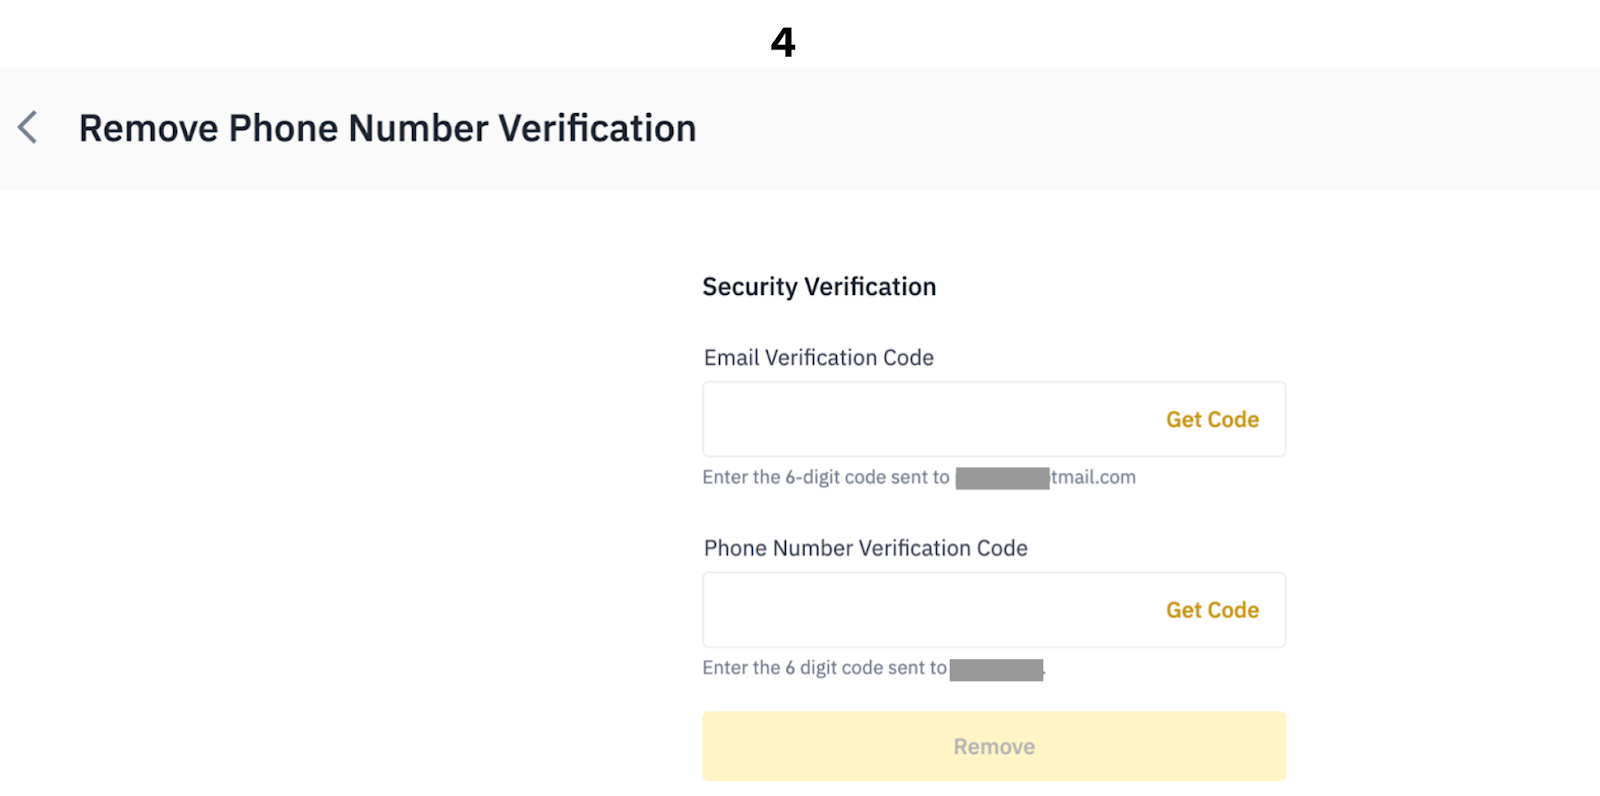Click "Phone Number" in the page title
Viewport: 1600px width, 796px height.
[x=358, y=129]
